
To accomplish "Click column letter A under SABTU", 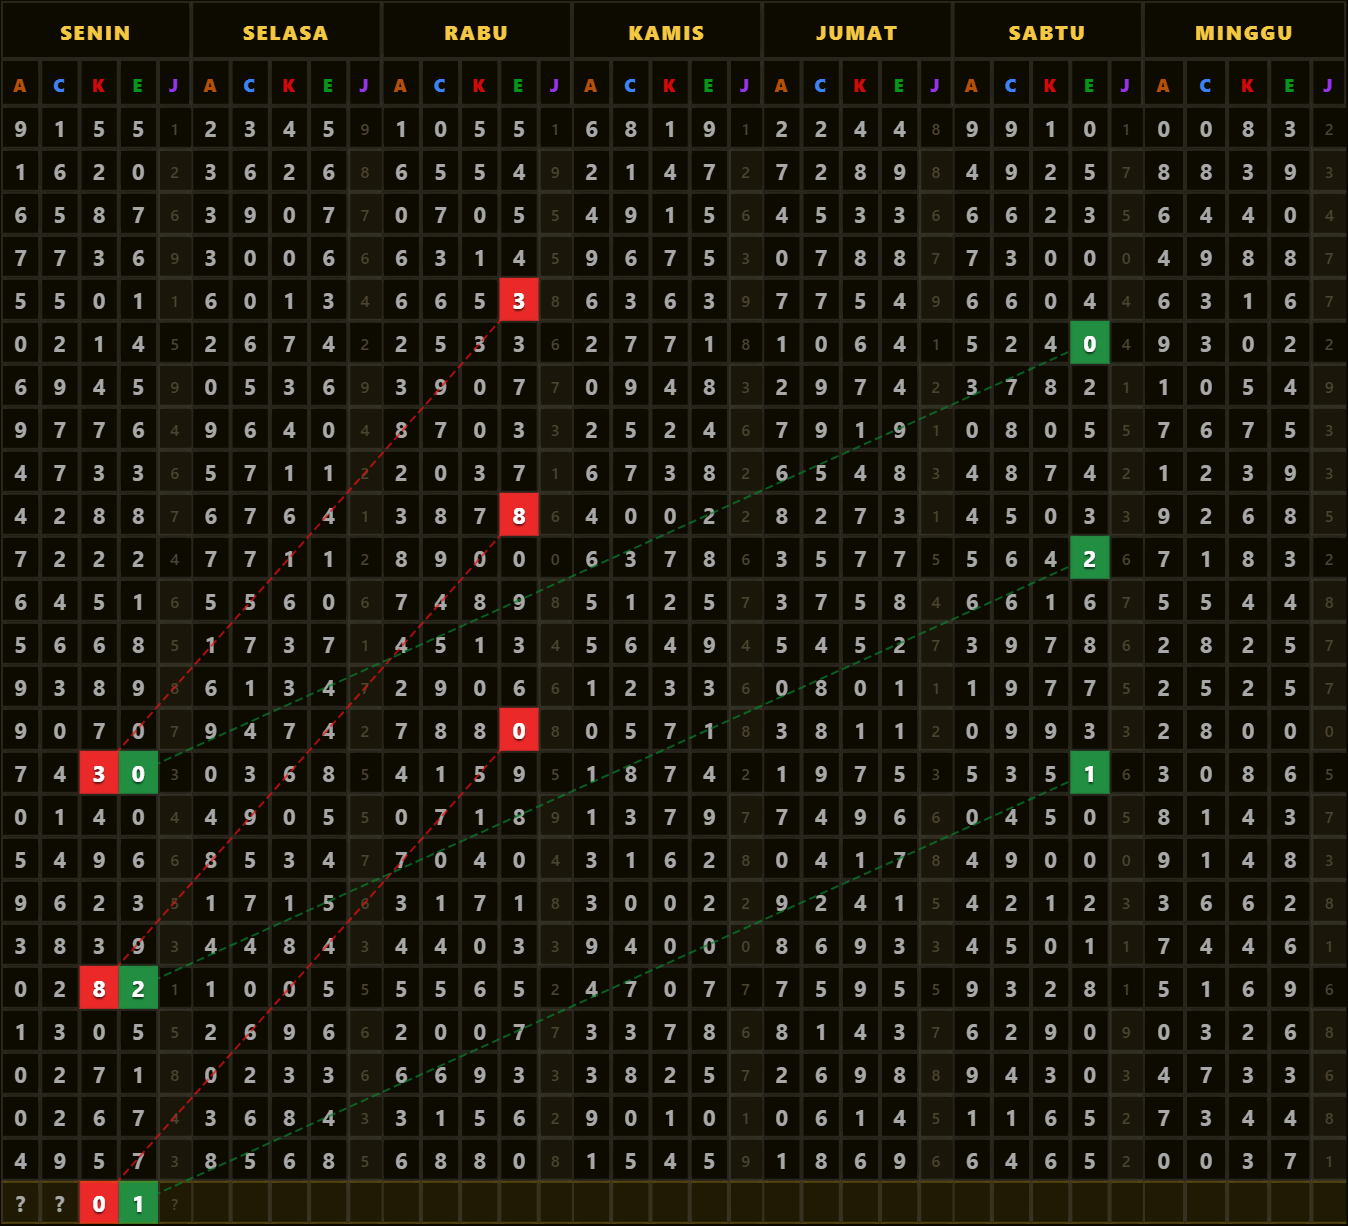I will [971, 86].
